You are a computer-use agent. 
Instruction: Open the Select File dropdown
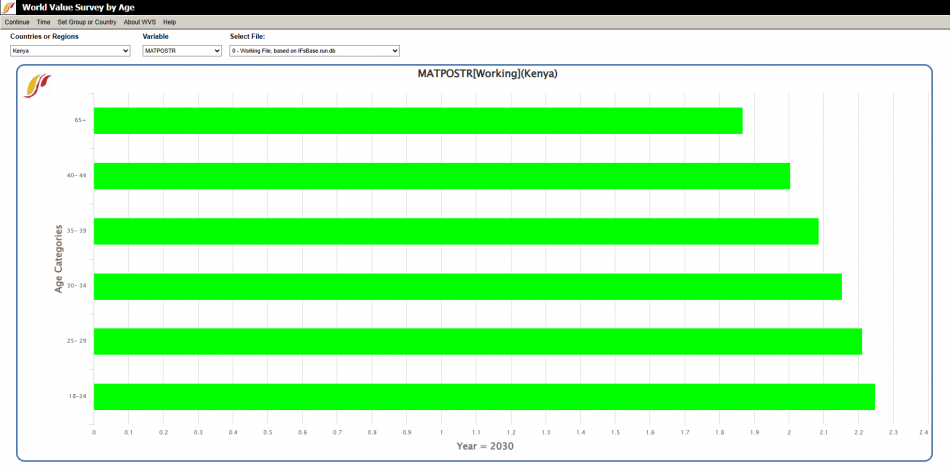314,51
